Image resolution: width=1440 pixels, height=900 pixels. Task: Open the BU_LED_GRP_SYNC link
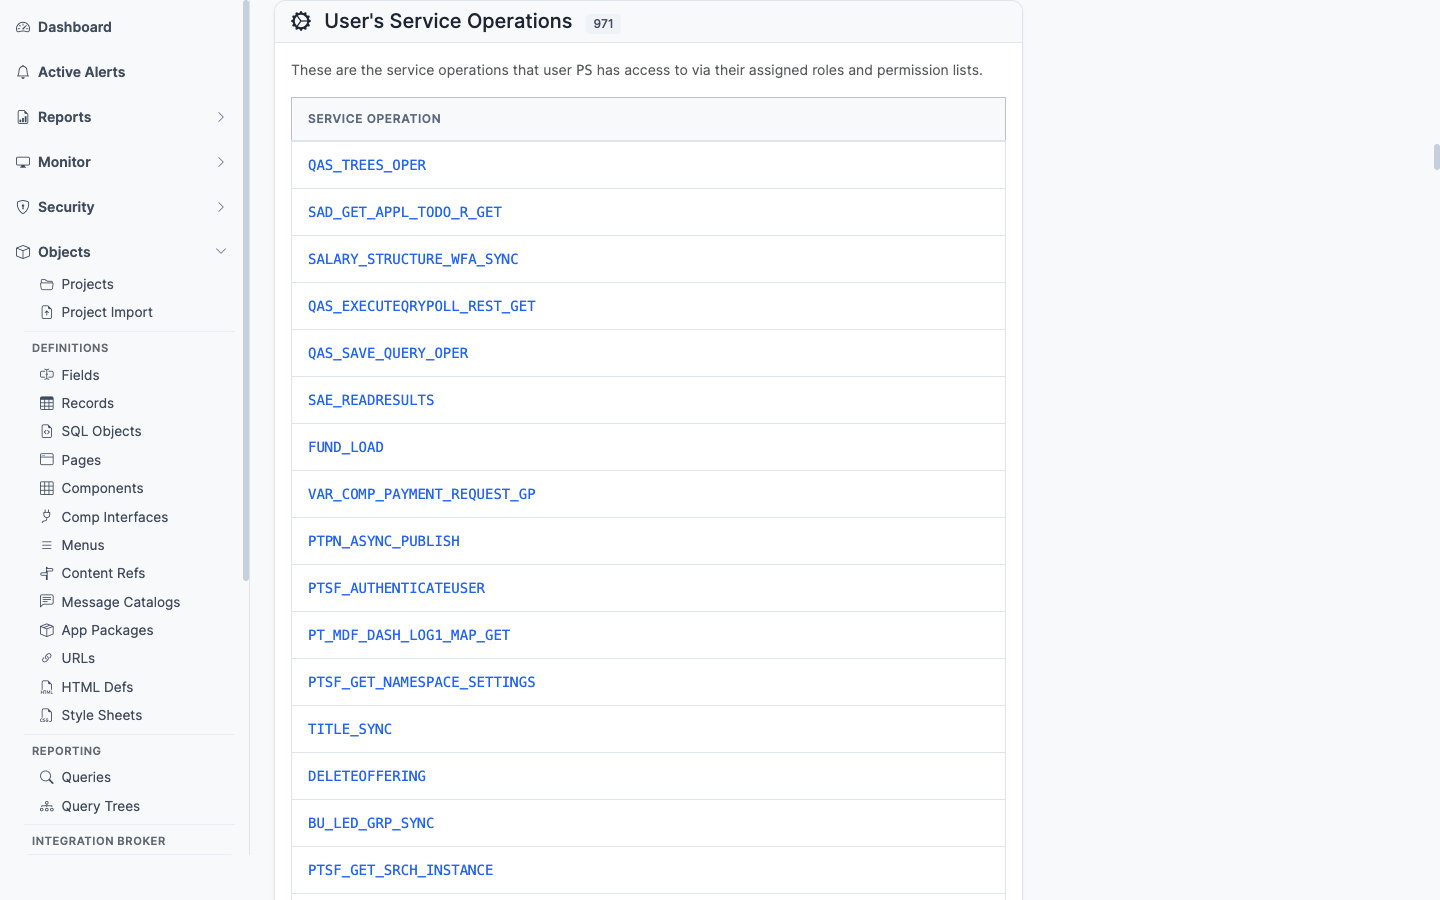point(371,823)
